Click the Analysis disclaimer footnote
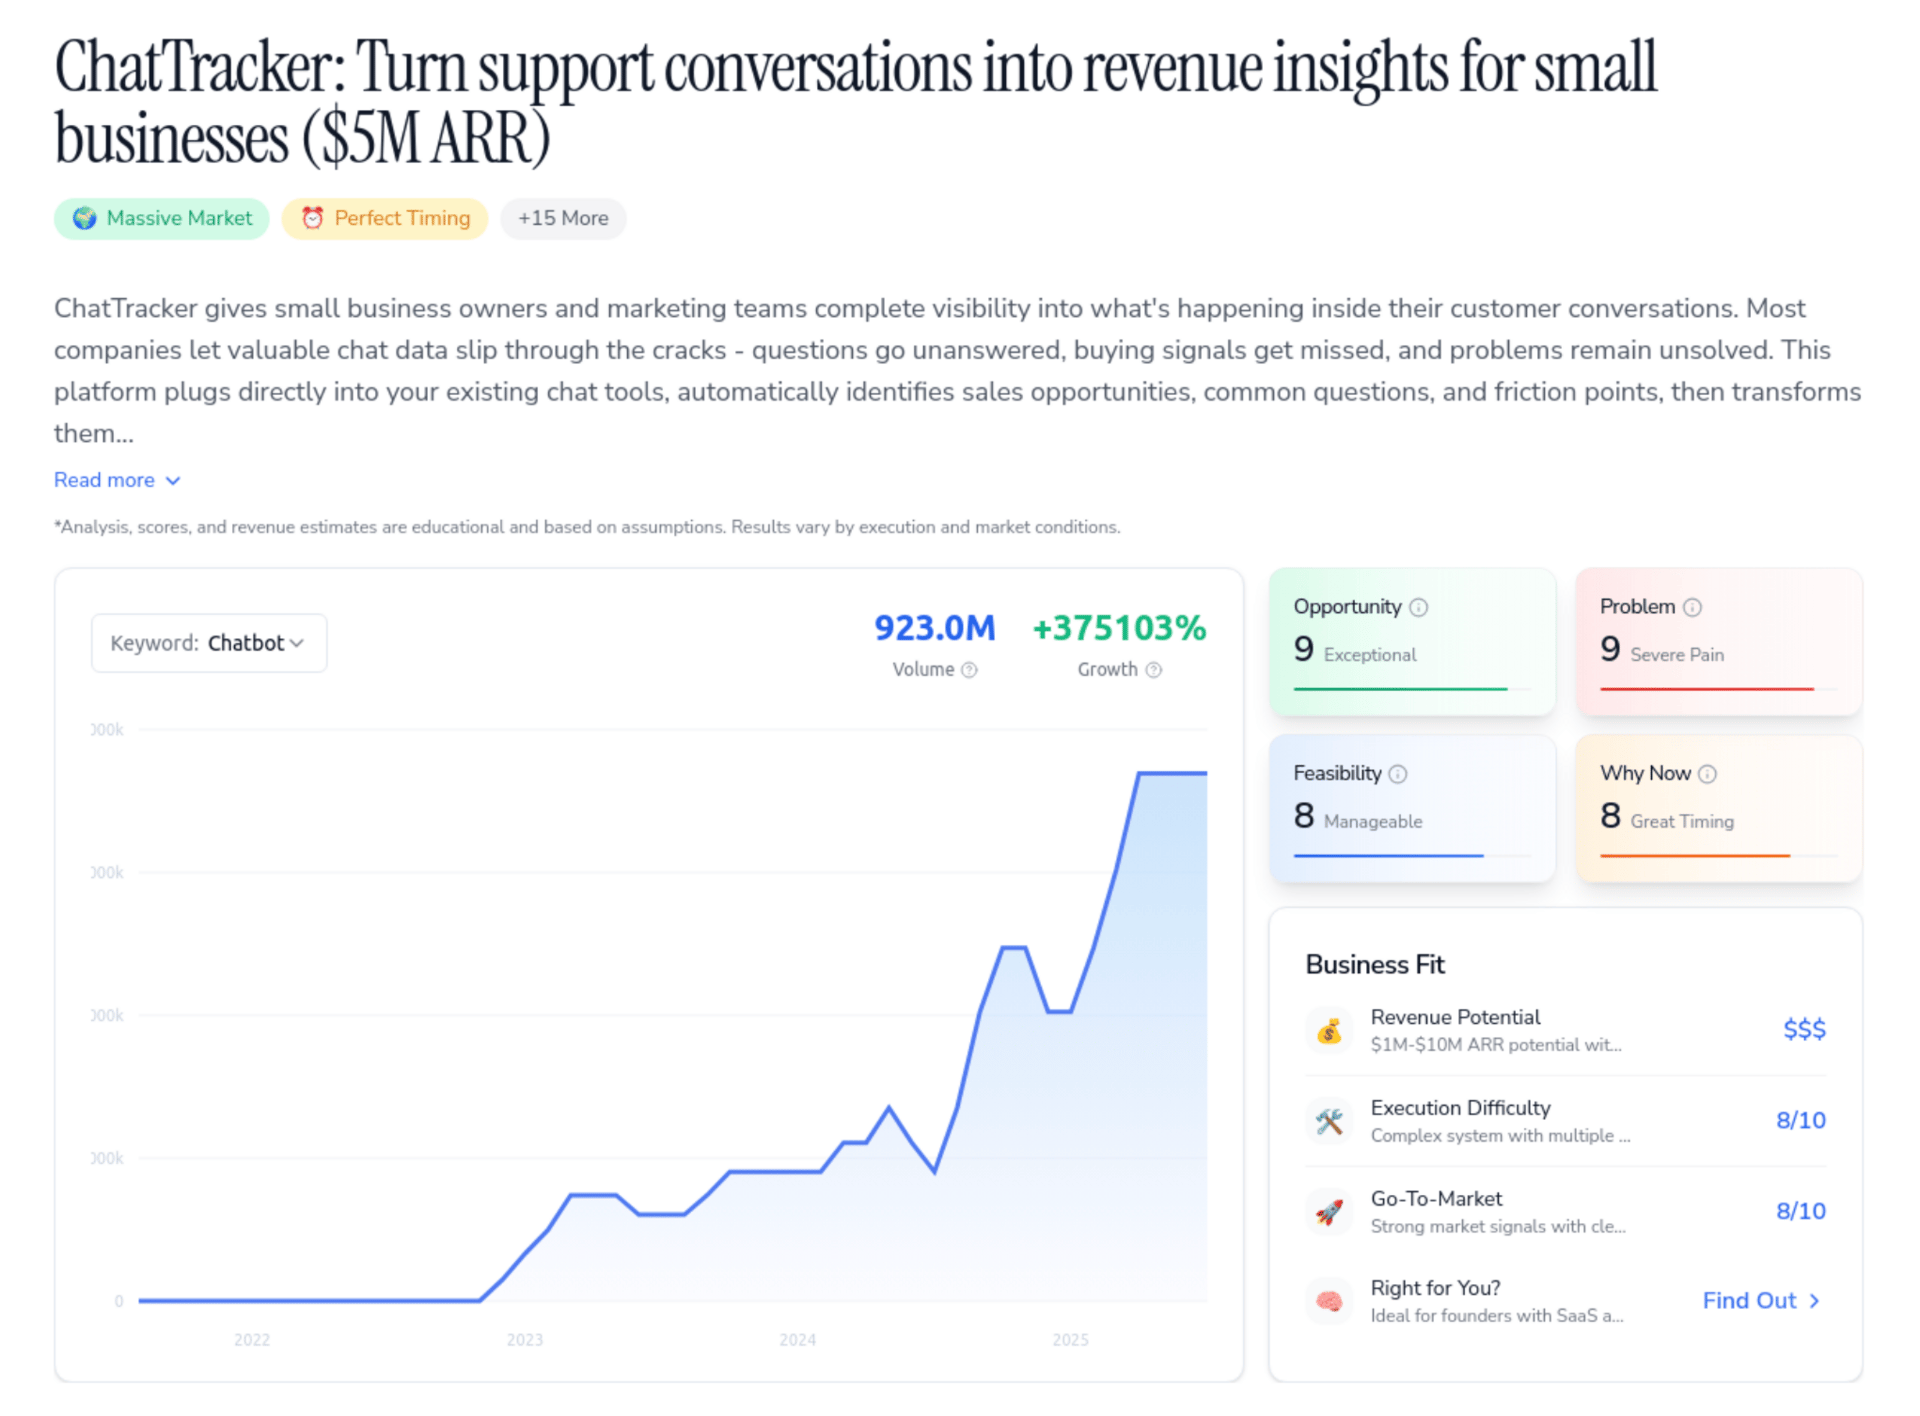Image resolution: width=1920 pixels, height=1416 pixels. (587, 527)
